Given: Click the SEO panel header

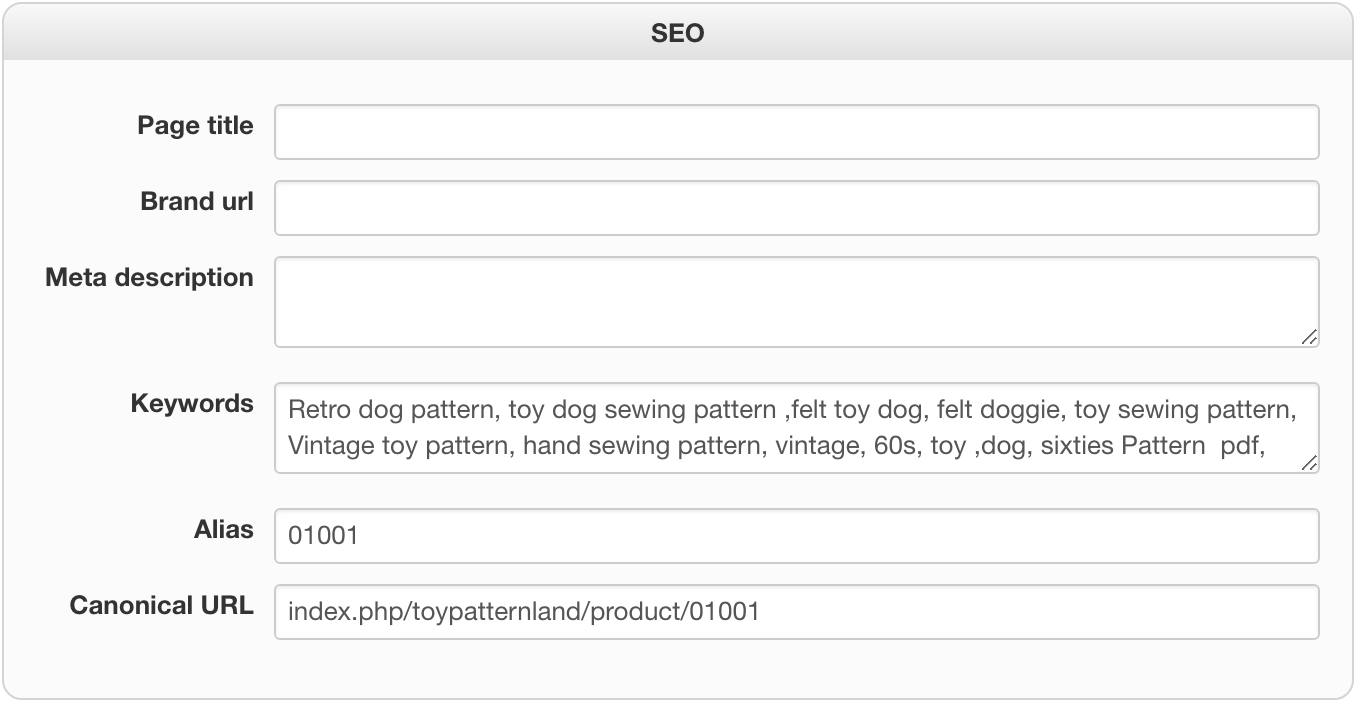Looking at the screenshot, I should point(677,33).
